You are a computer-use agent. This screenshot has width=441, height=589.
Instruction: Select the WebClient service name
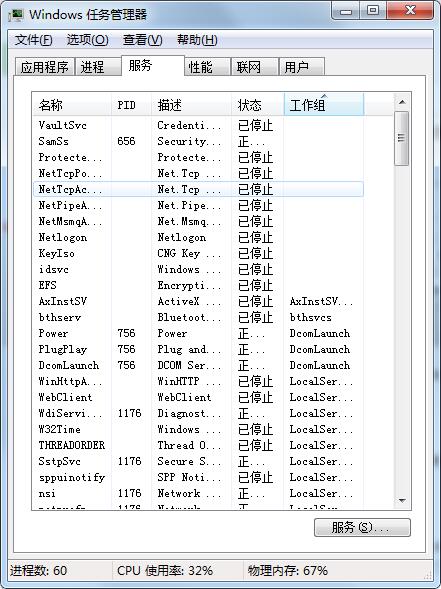[65, 397]
